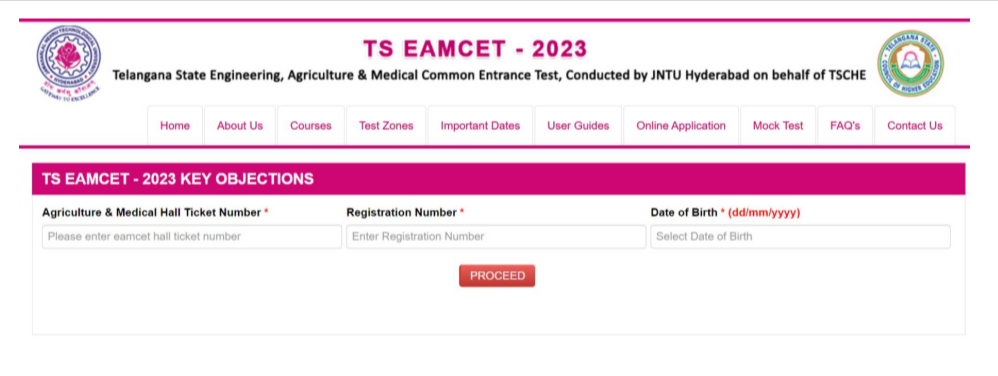Click the TS EAMCET - 2023 title heading

pyautogui.click(x=475, y=49)
